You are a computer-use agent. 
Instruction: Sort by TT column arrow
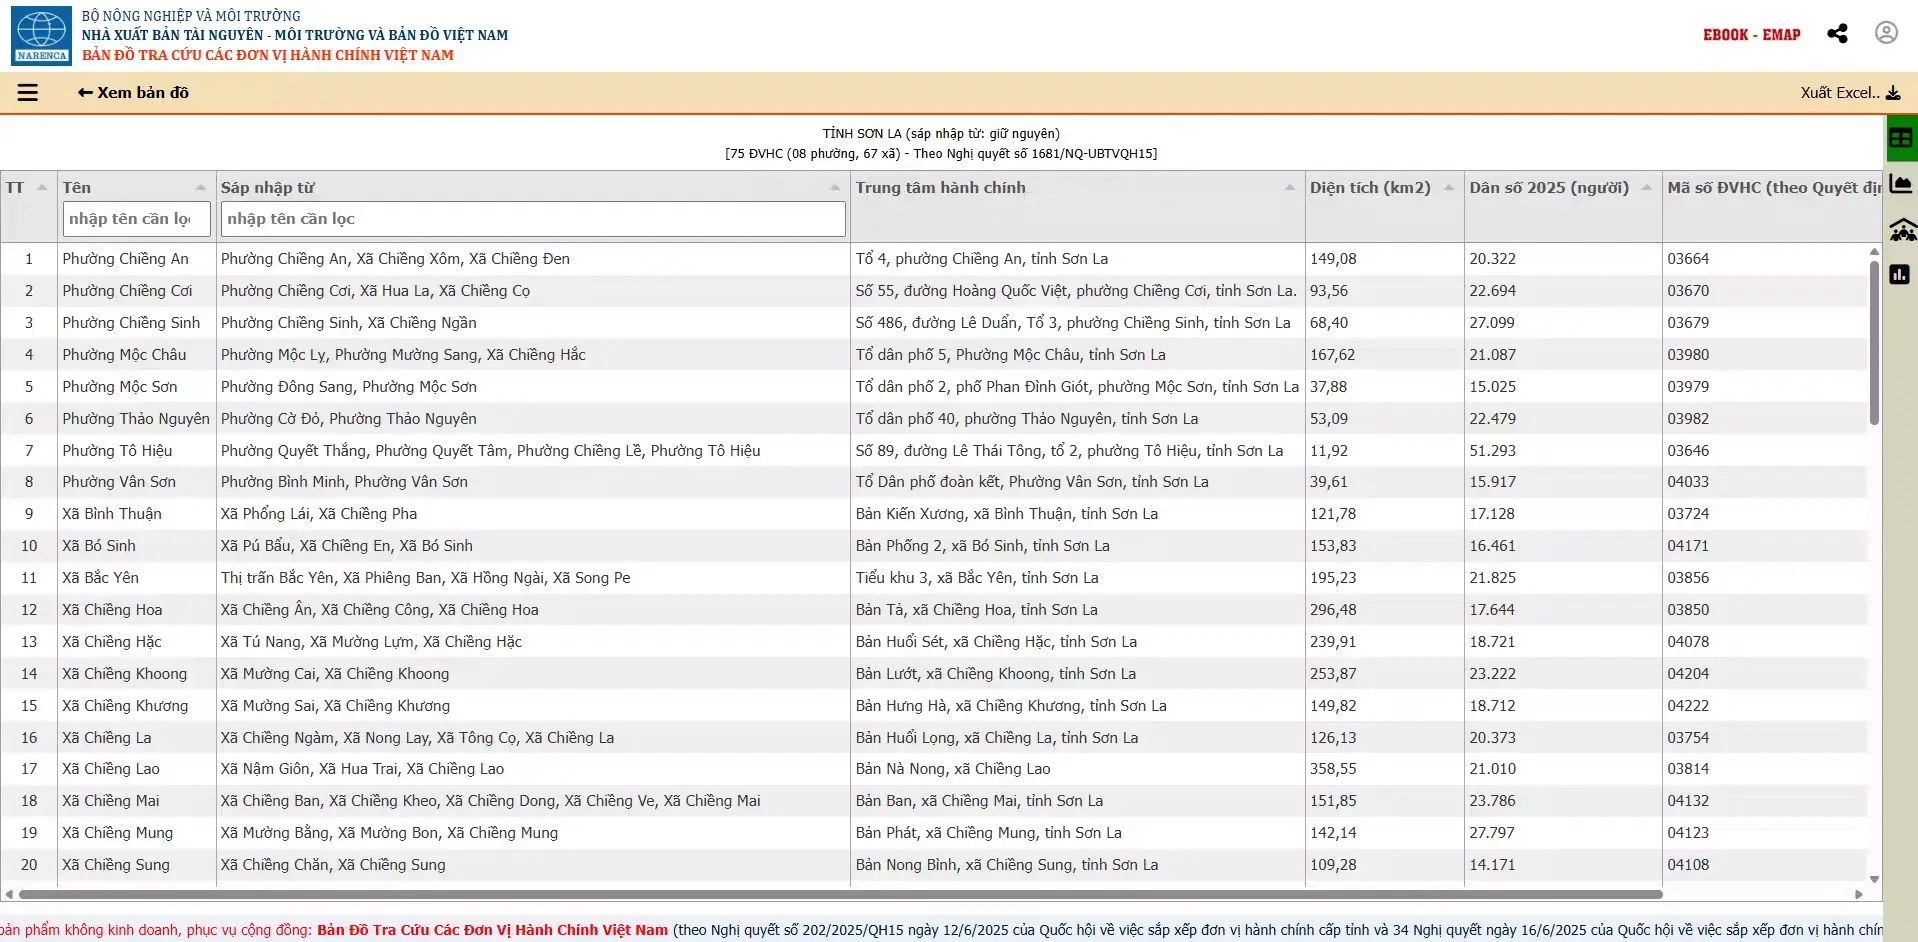tap(42, 188)
